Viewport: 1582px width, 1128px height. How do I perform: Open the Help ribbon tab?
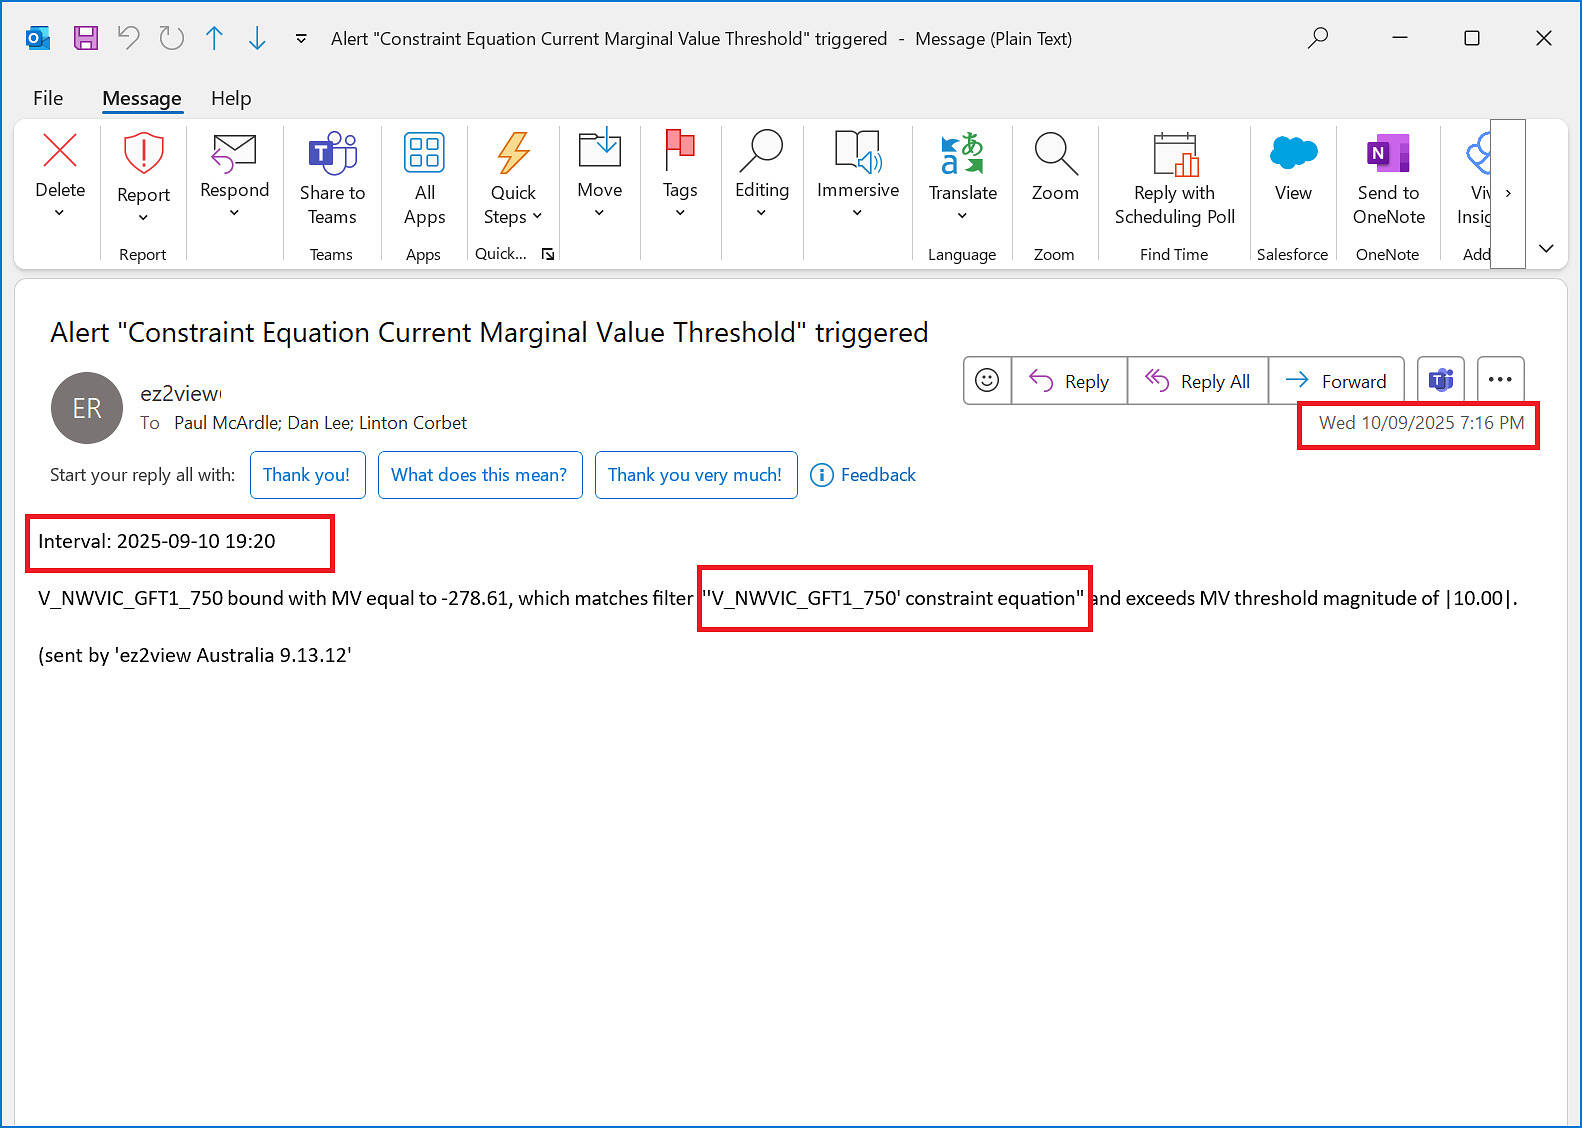tap(231, 98)
